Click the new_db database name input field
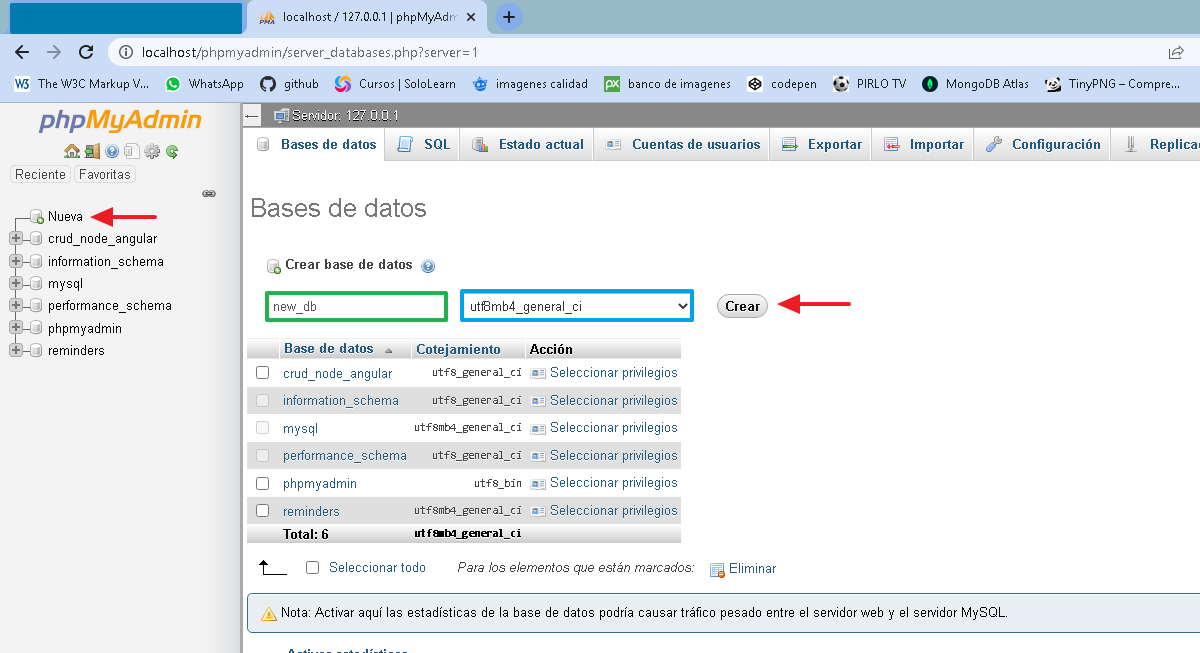Image resolution: width=1200 pixels, height=653 pixels. 355,305
